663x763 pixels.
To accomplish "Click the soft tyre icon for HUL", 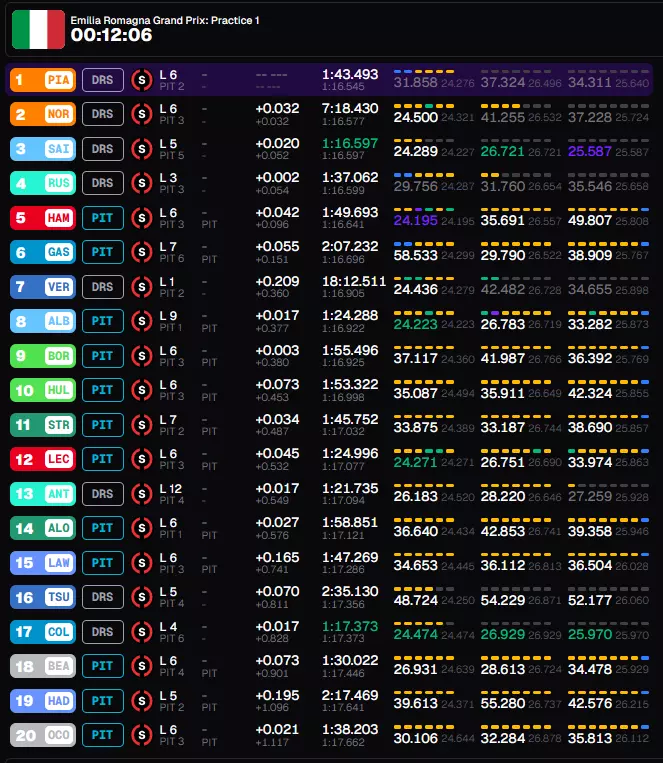I will tap(142, 390).
